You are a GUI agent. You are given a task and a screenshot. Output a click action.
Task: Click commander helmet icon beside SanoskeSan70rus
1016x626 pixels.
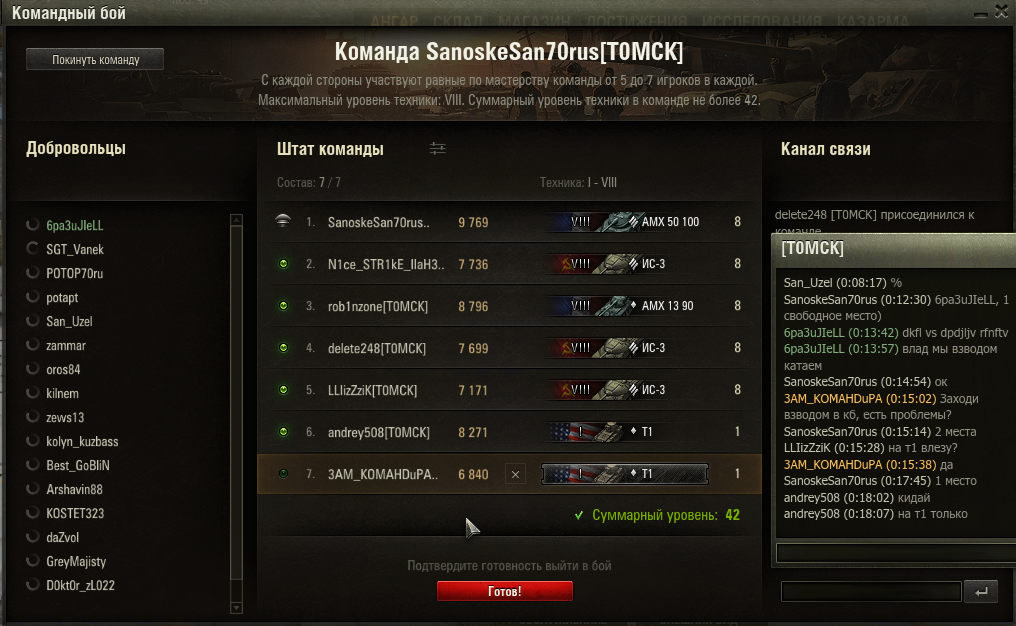point(283,221)
